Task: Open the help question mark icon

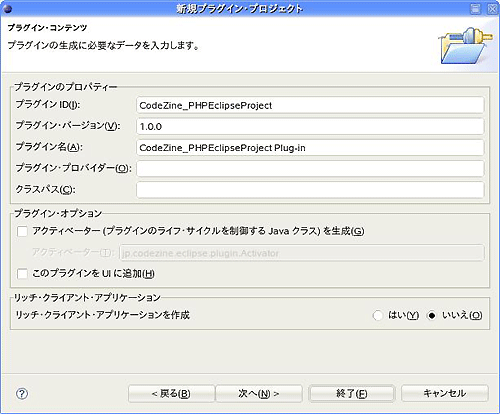Action: [x=22, y=394]
